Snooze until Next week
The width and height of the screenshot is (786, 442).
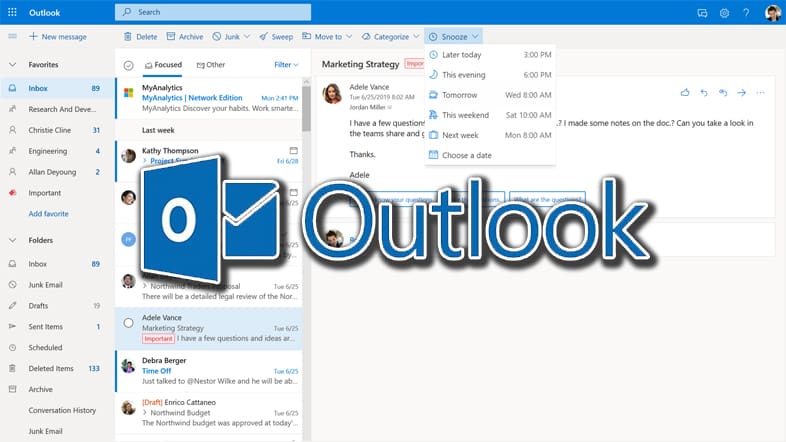point(490,135)
